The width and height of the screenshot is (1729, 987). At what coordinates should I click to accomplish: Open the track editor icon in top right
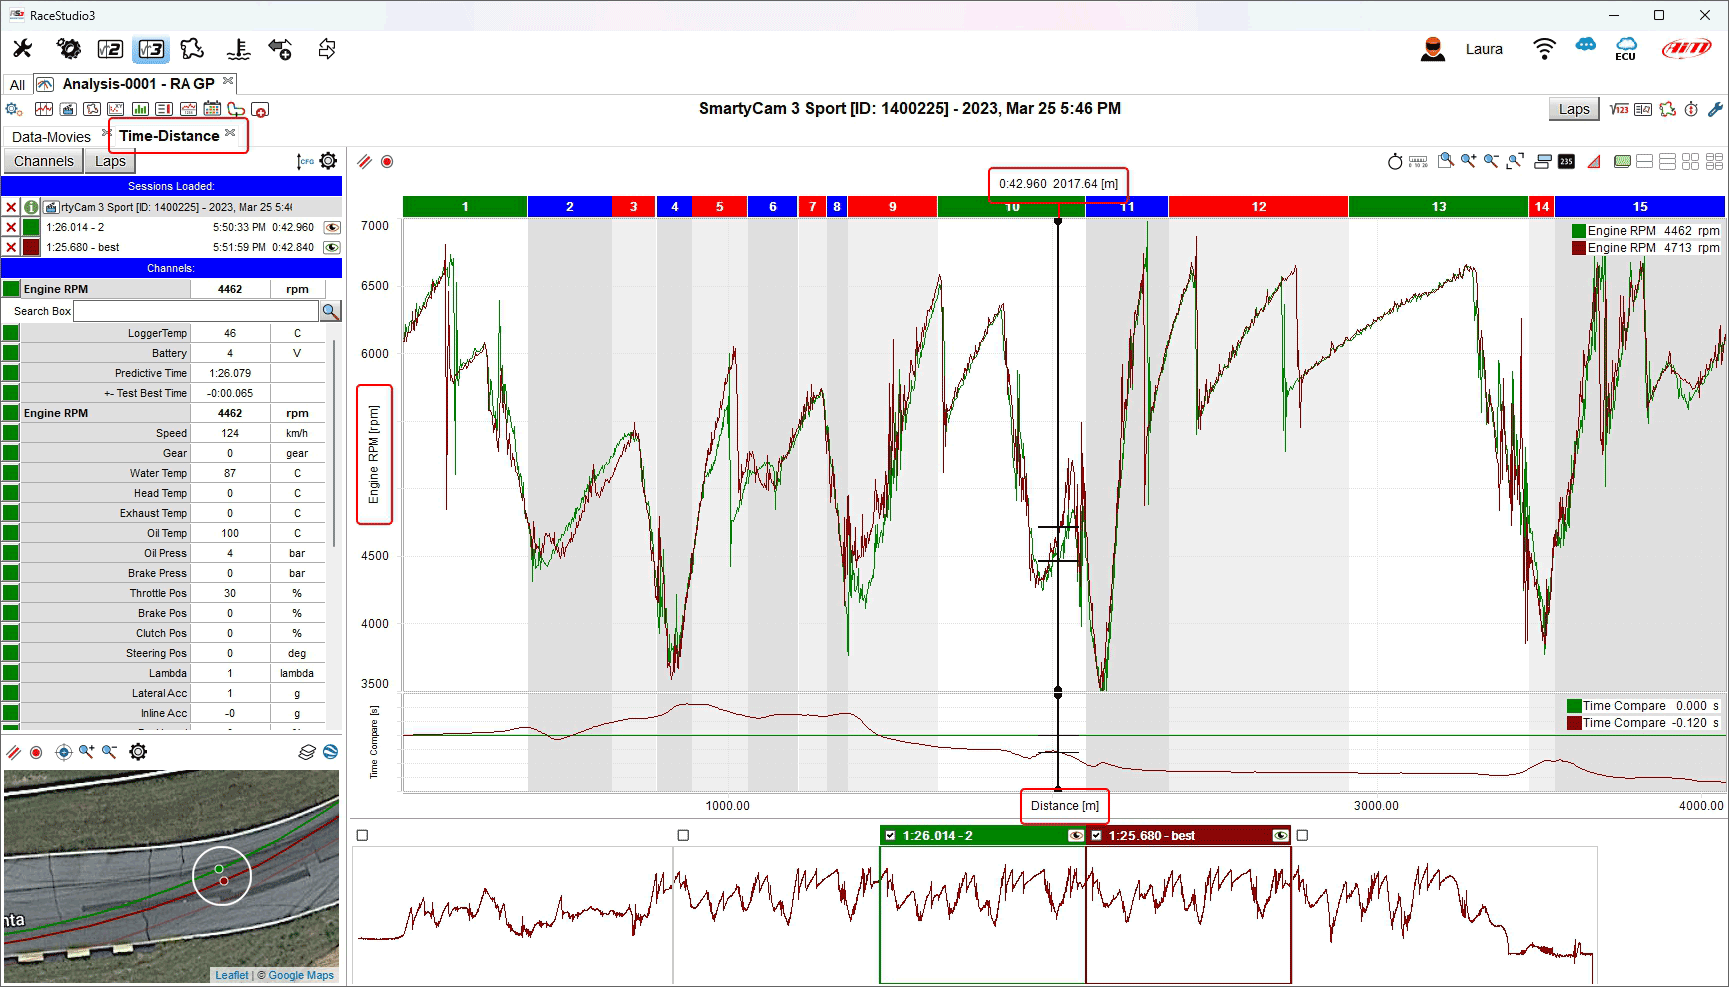coord(1667,109)
